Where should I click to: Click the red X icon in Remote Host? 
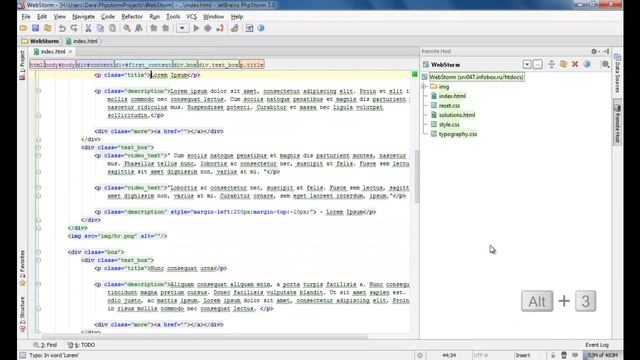(x=575, y=64)
